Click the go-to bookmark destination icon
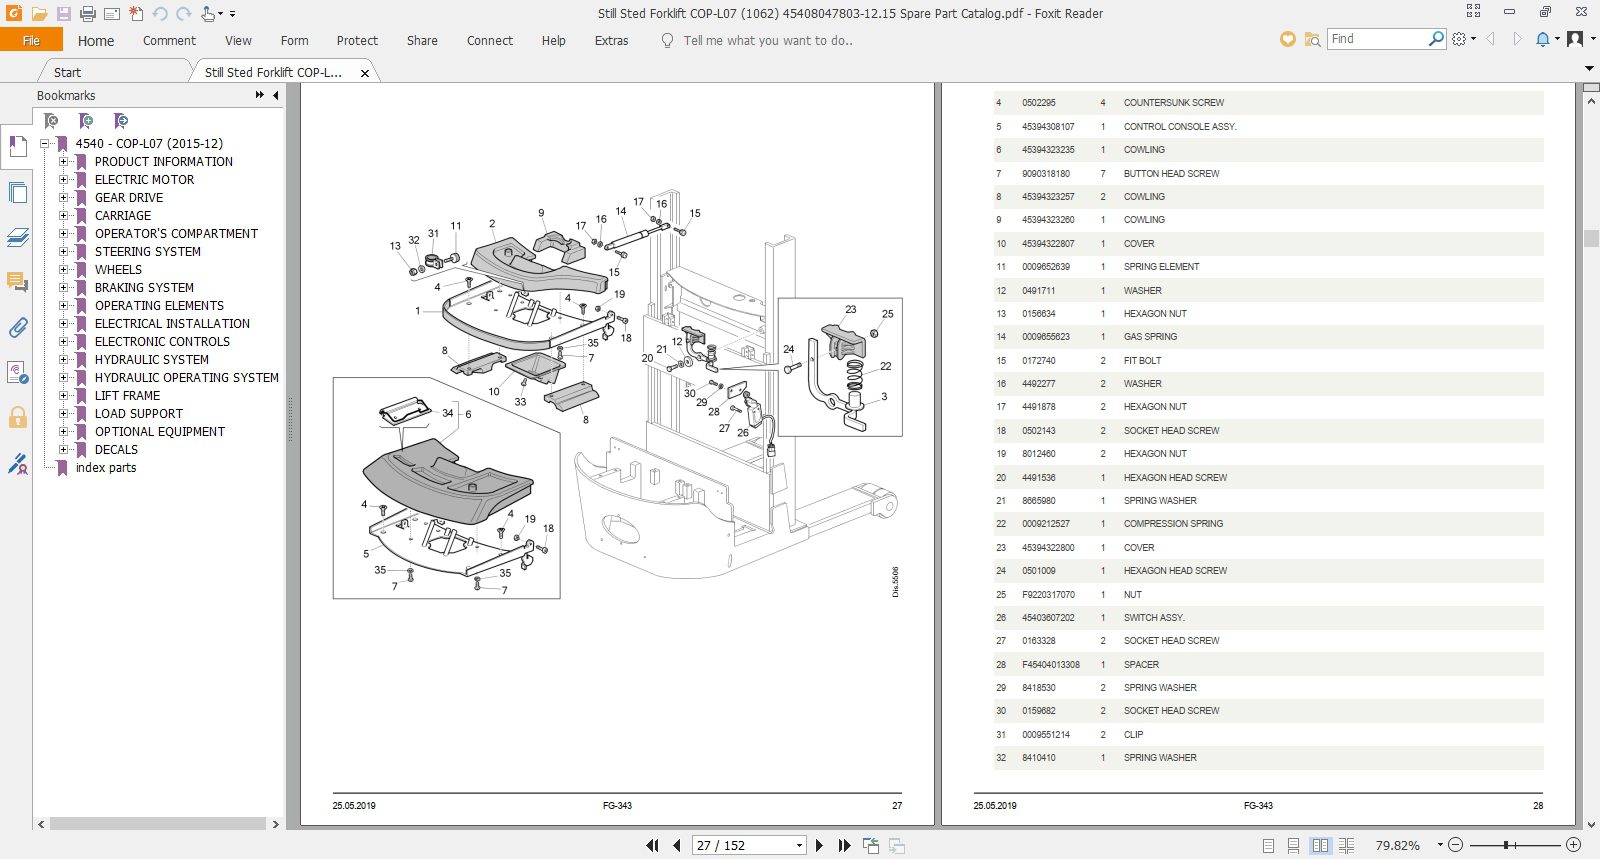This screenshot has width=1600, height=859. click(x=121, y=121)
